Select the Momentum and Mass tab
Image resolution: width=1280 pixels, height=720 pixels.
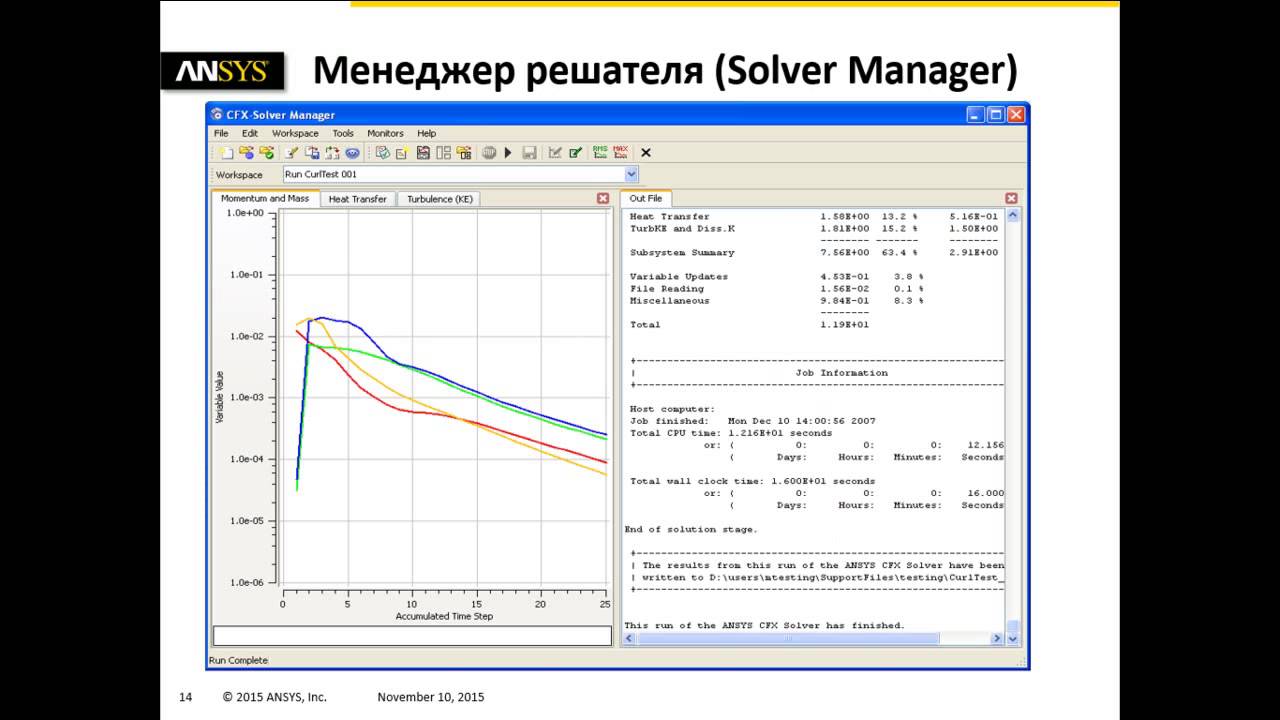click(x=265, y=198)
